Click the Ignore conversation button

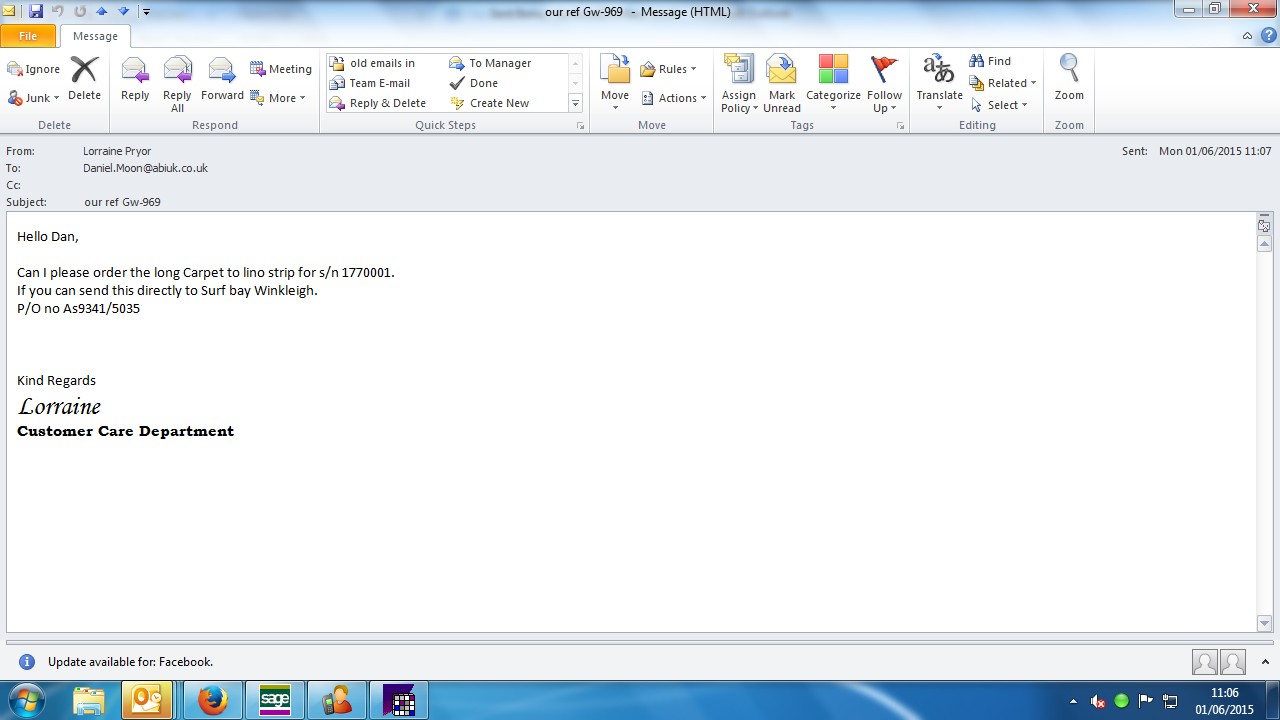click(x=34, y=69)
